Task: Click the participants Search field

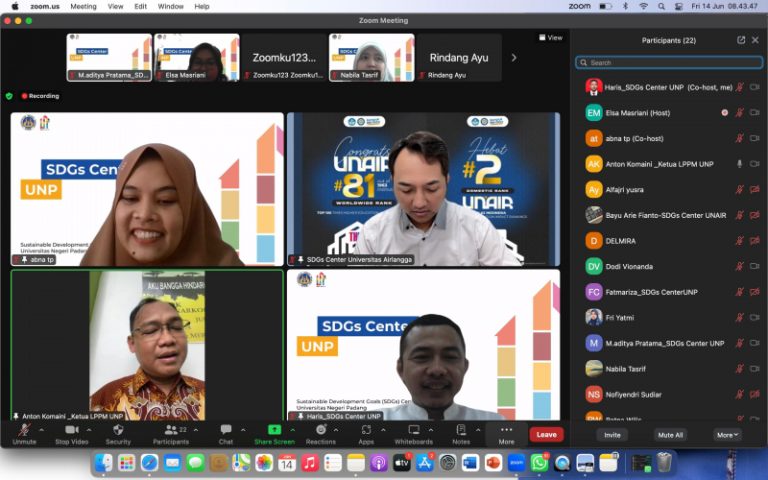Action: pyautogui.click(x=669, y=63)
